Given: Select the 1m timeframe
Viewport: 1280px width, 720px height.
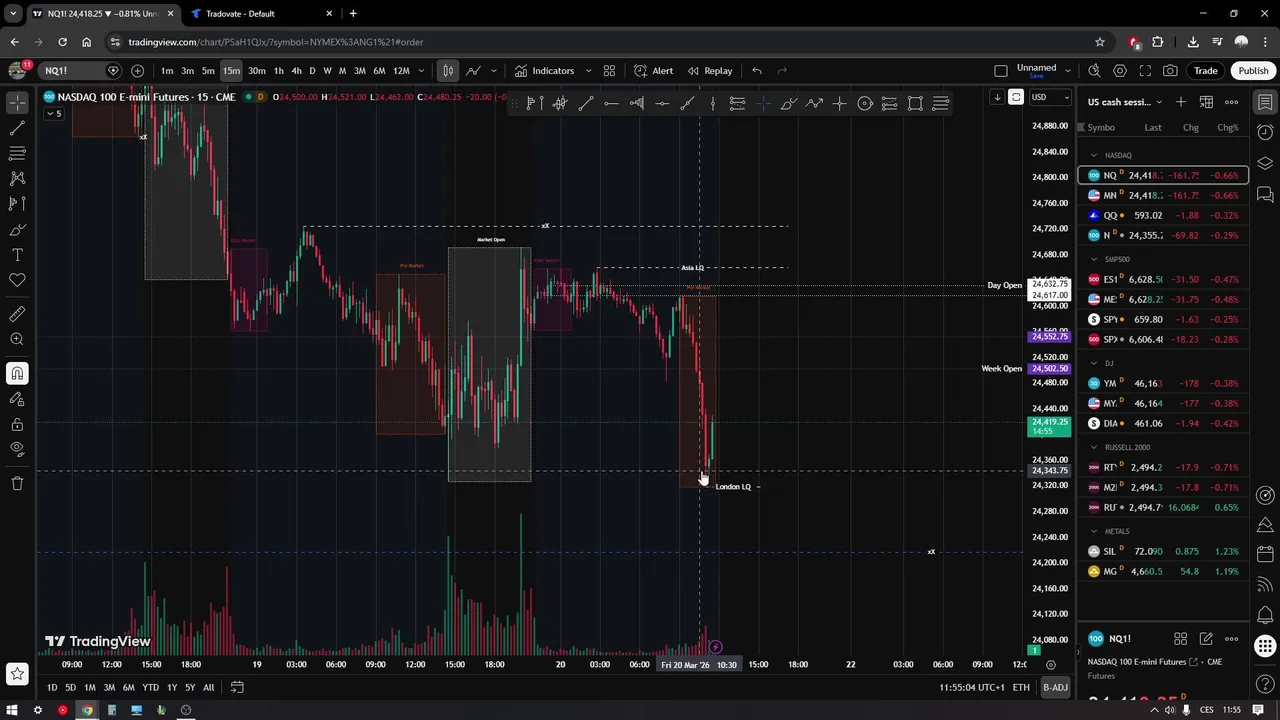Looking at the screenshot, I should 167,71.
